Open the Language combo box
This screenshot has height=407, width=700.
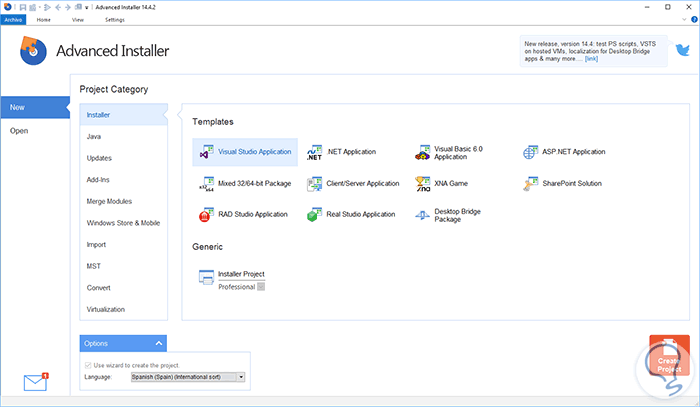188,377
